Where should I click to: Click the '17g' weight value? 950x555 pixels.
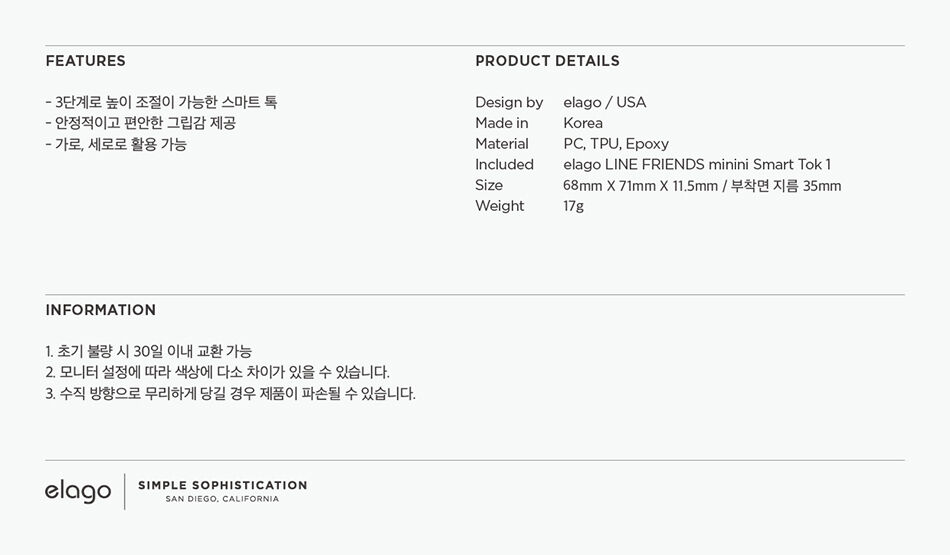573,206
